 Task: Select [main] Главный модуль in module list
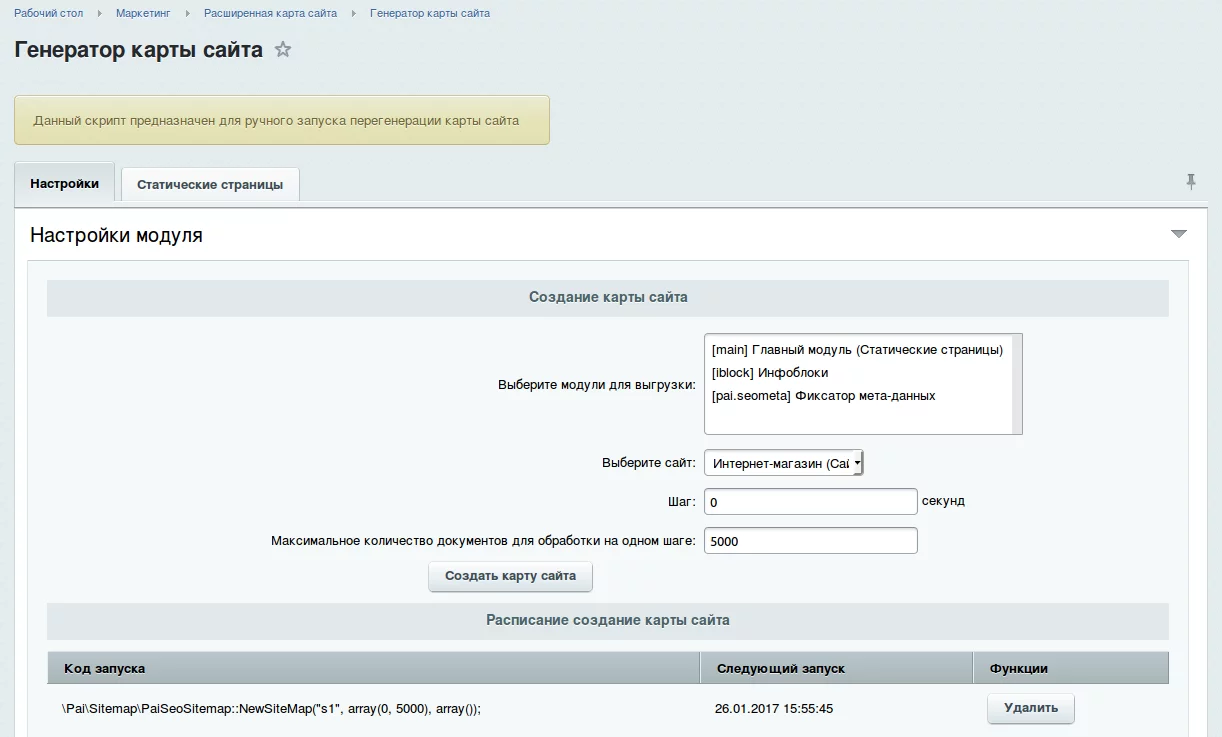[856, 350]
